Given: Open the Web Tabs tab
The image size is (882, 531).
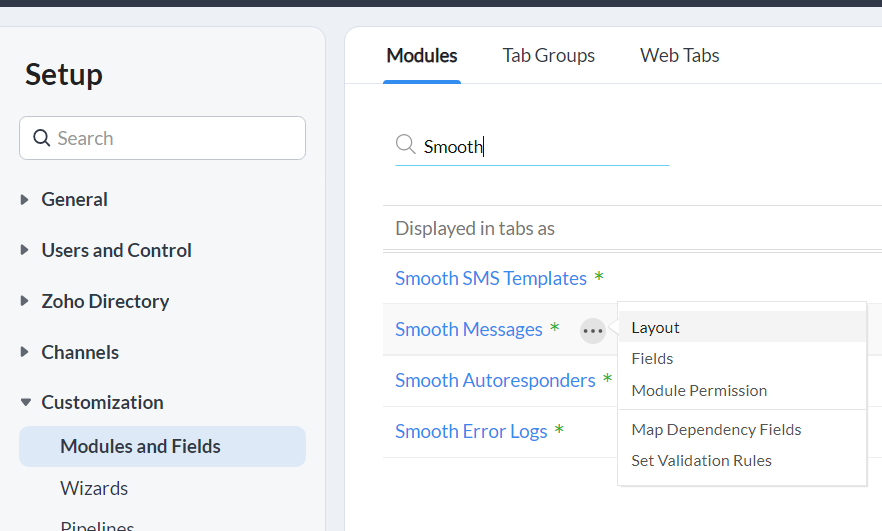Looking at the screenshot, I should [679, 56].
